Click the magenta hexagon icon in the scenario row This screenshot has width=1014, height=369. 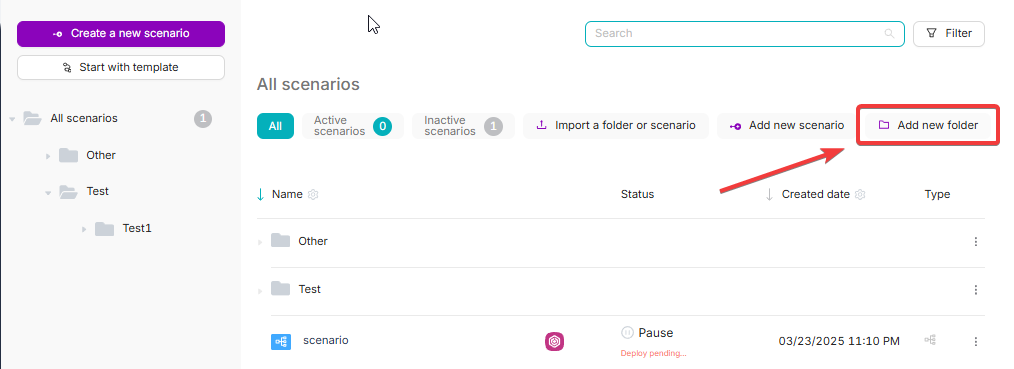[x=554, y=341]
